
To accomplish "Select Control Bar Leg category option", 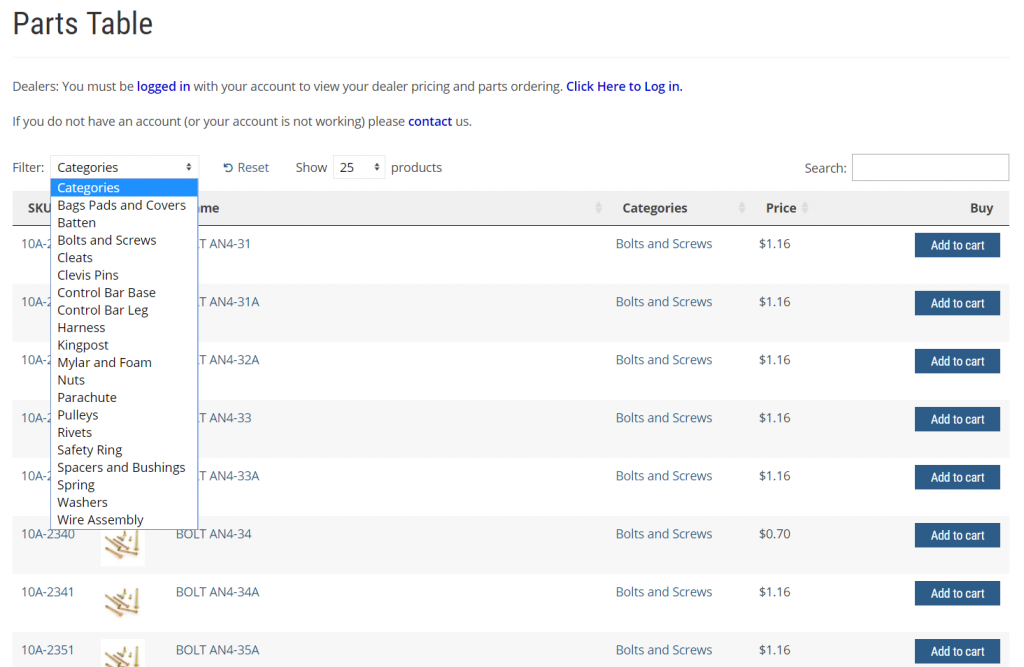I will [102, 310].
